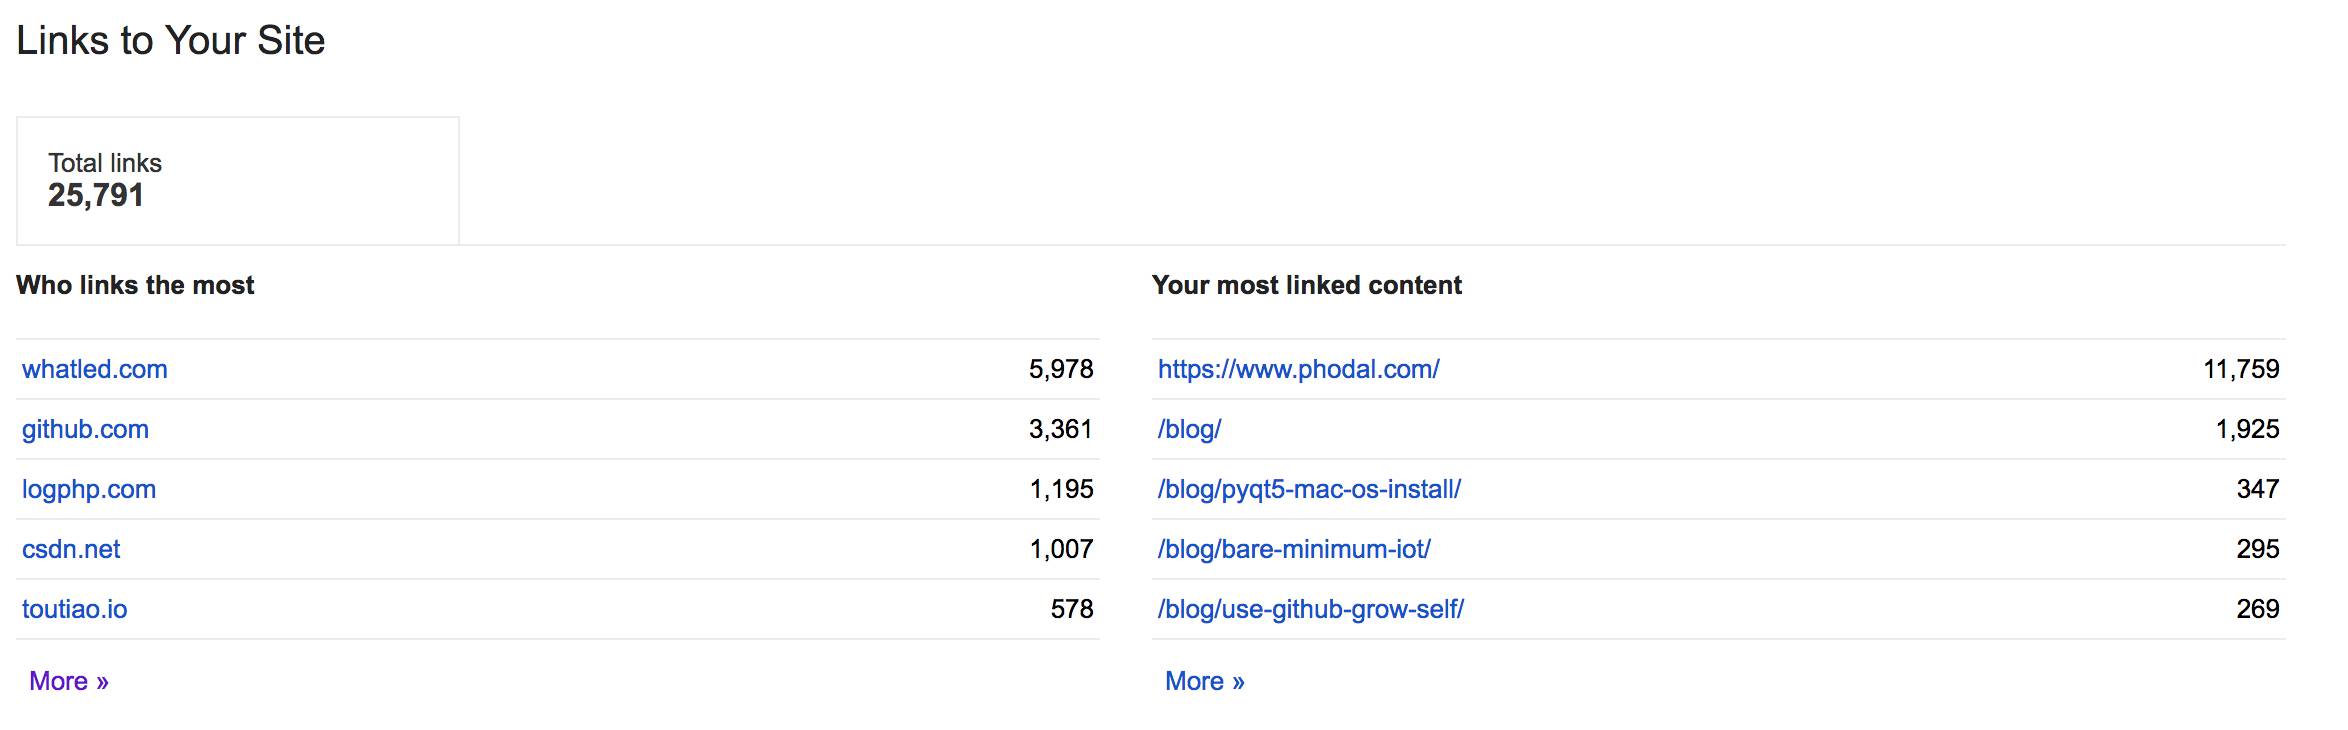Click the 5,978 count for whatled.com
The width and height of the screenshot is (2348, 730).
click(1061, 369)
